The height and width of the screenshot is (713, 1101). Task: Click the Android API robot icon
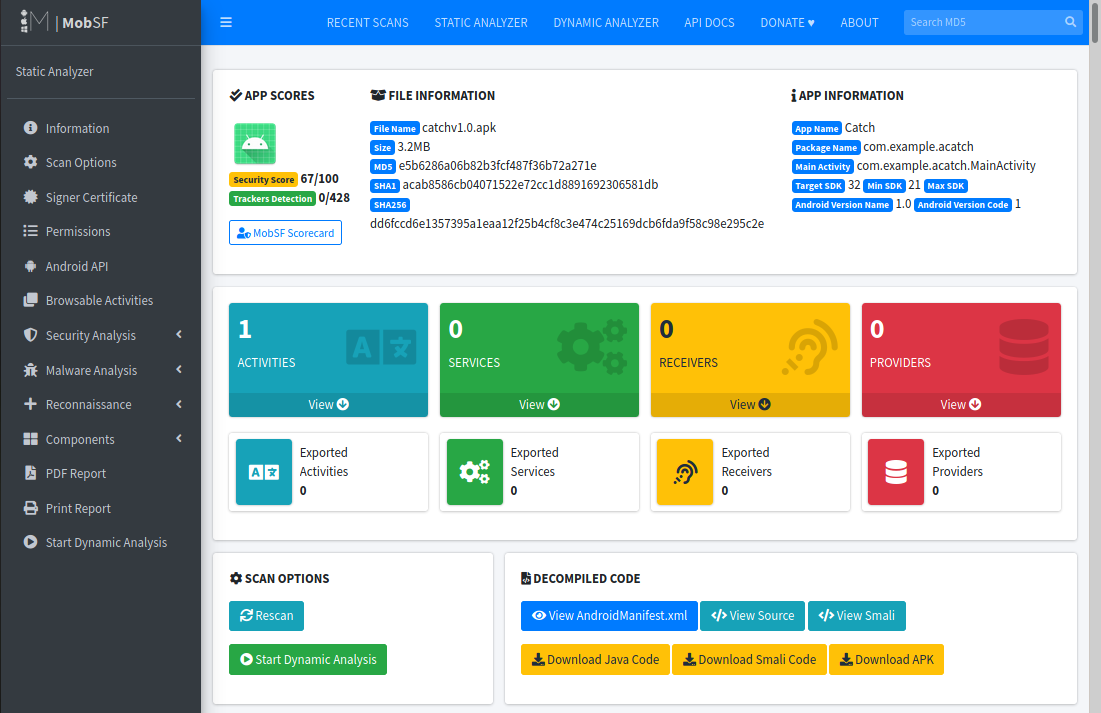(30, 266)
